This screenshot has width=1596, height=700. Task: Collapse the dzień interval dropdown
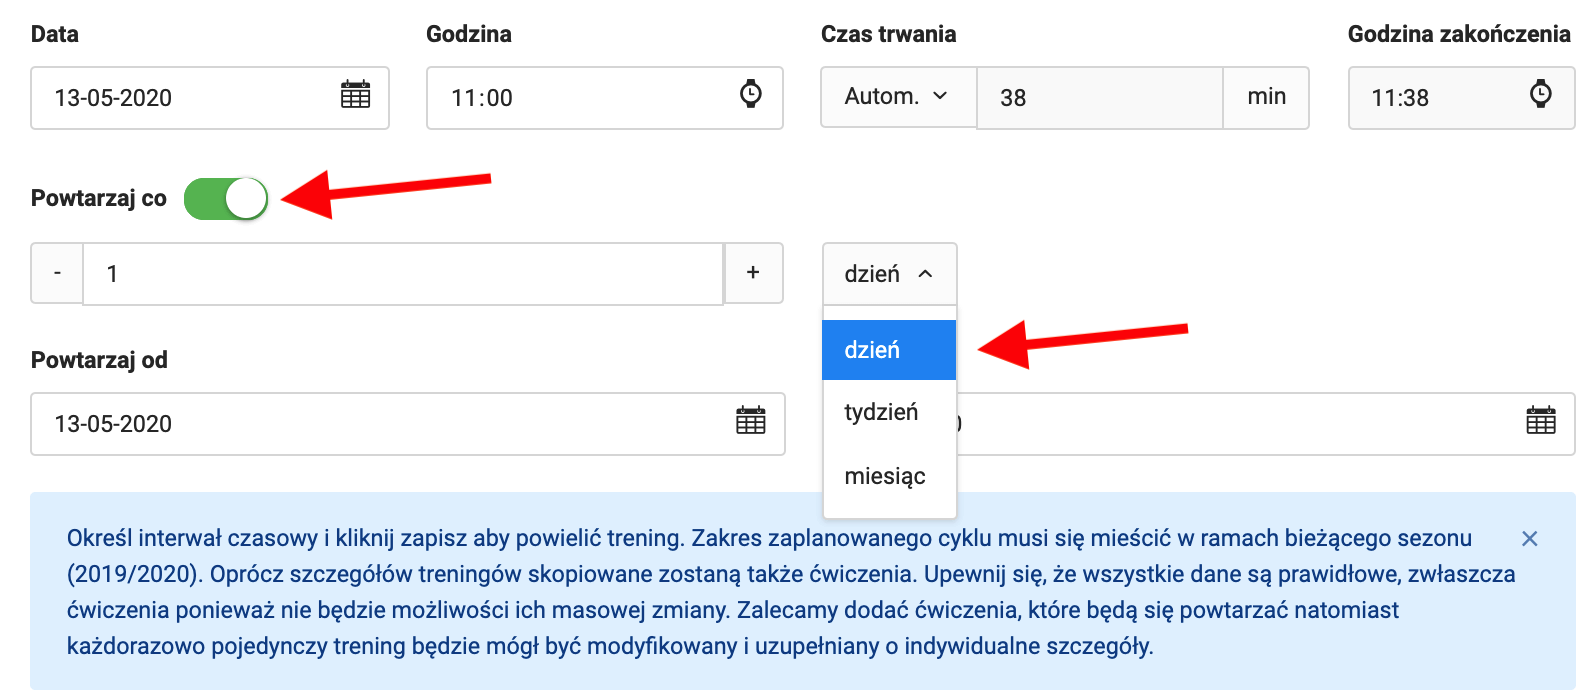tap(889, 274)
